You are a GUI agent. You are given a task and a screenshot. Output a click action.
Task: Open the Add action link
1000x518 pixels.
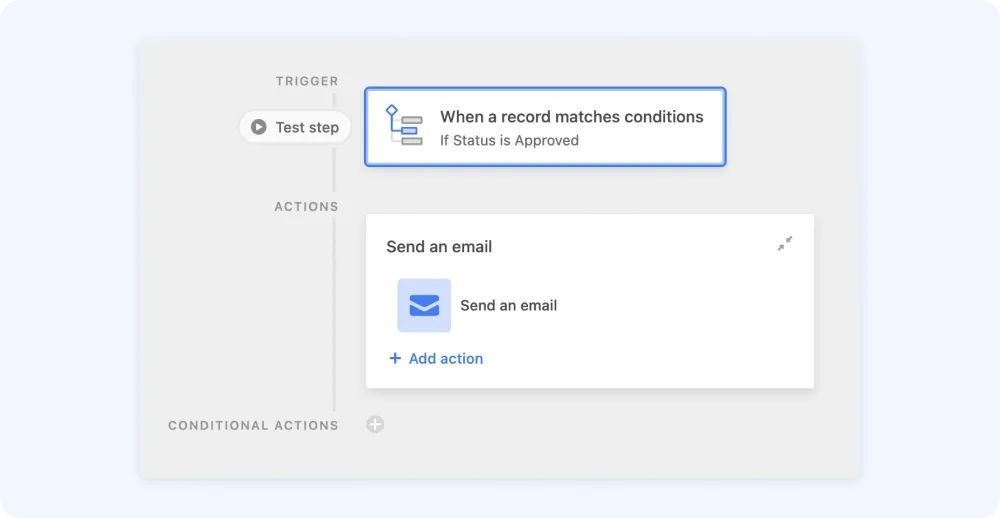click(436, 359)
